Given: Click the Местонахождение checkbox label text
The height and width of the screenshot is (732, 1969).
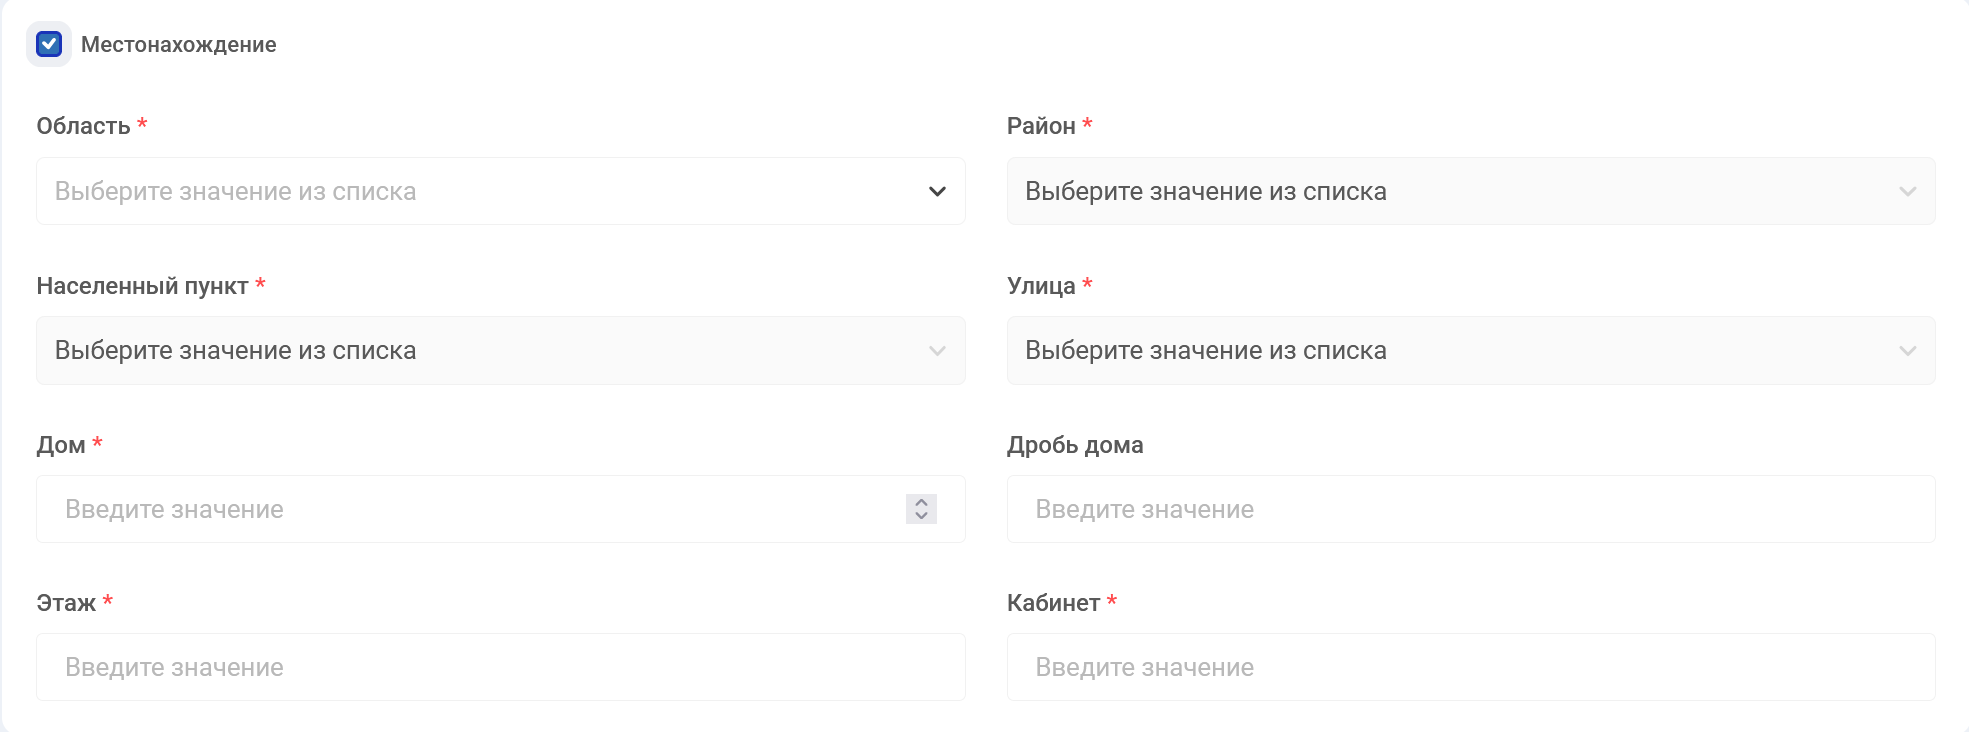Looking at the screenshot, I should 178,45.
